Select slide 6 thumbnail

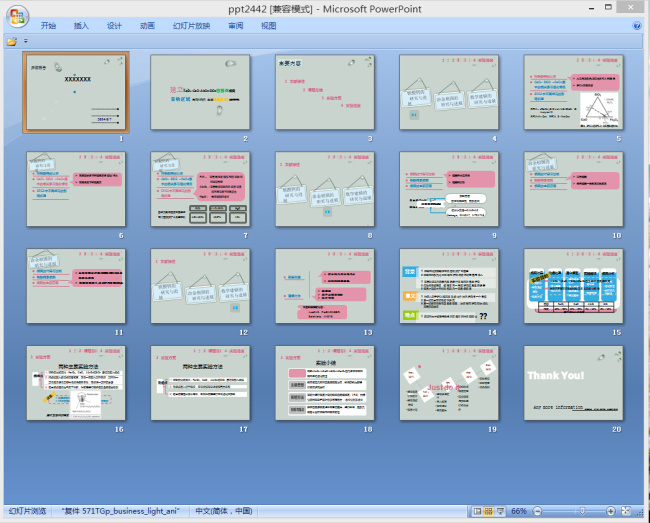coord(76,189)
